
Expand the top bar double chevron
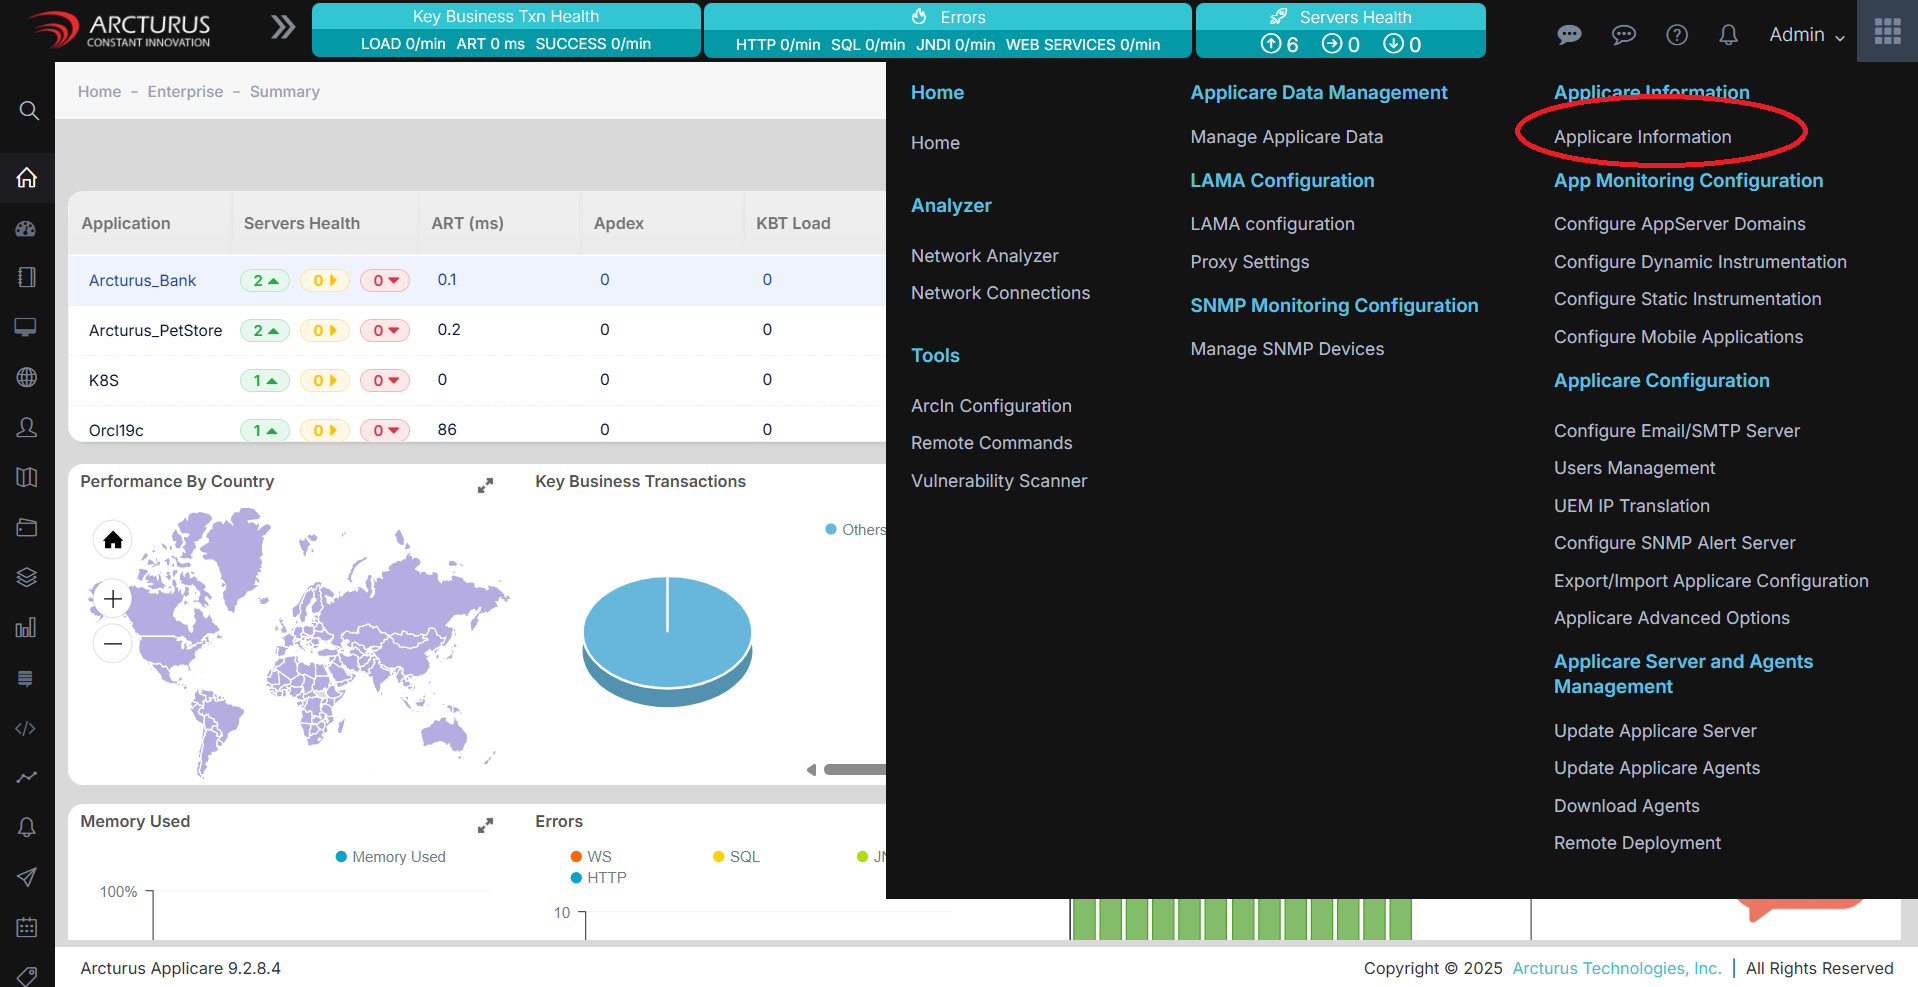283,28
